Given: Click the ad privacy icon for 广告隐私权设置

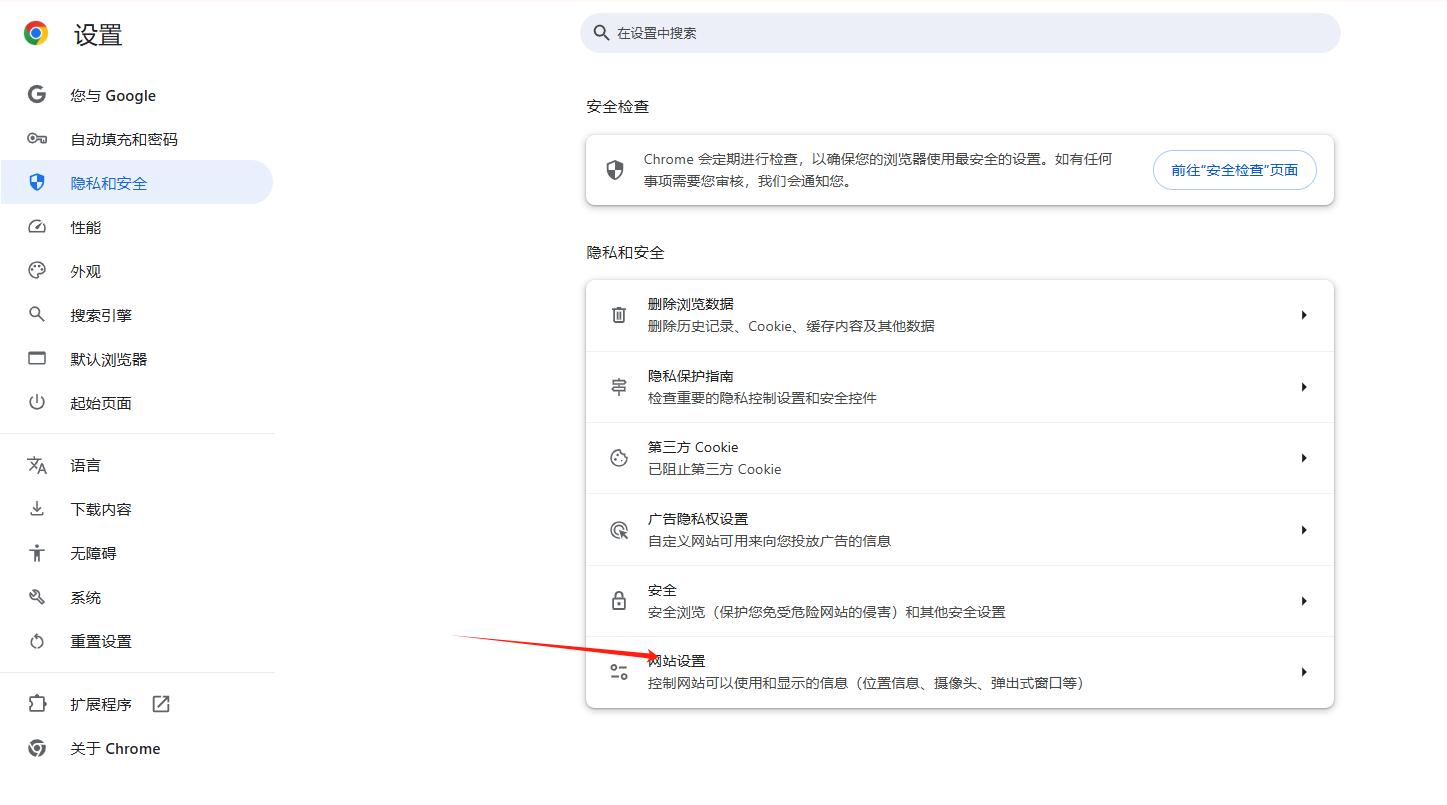Looking at the screenshot, I should coord(619,530).
